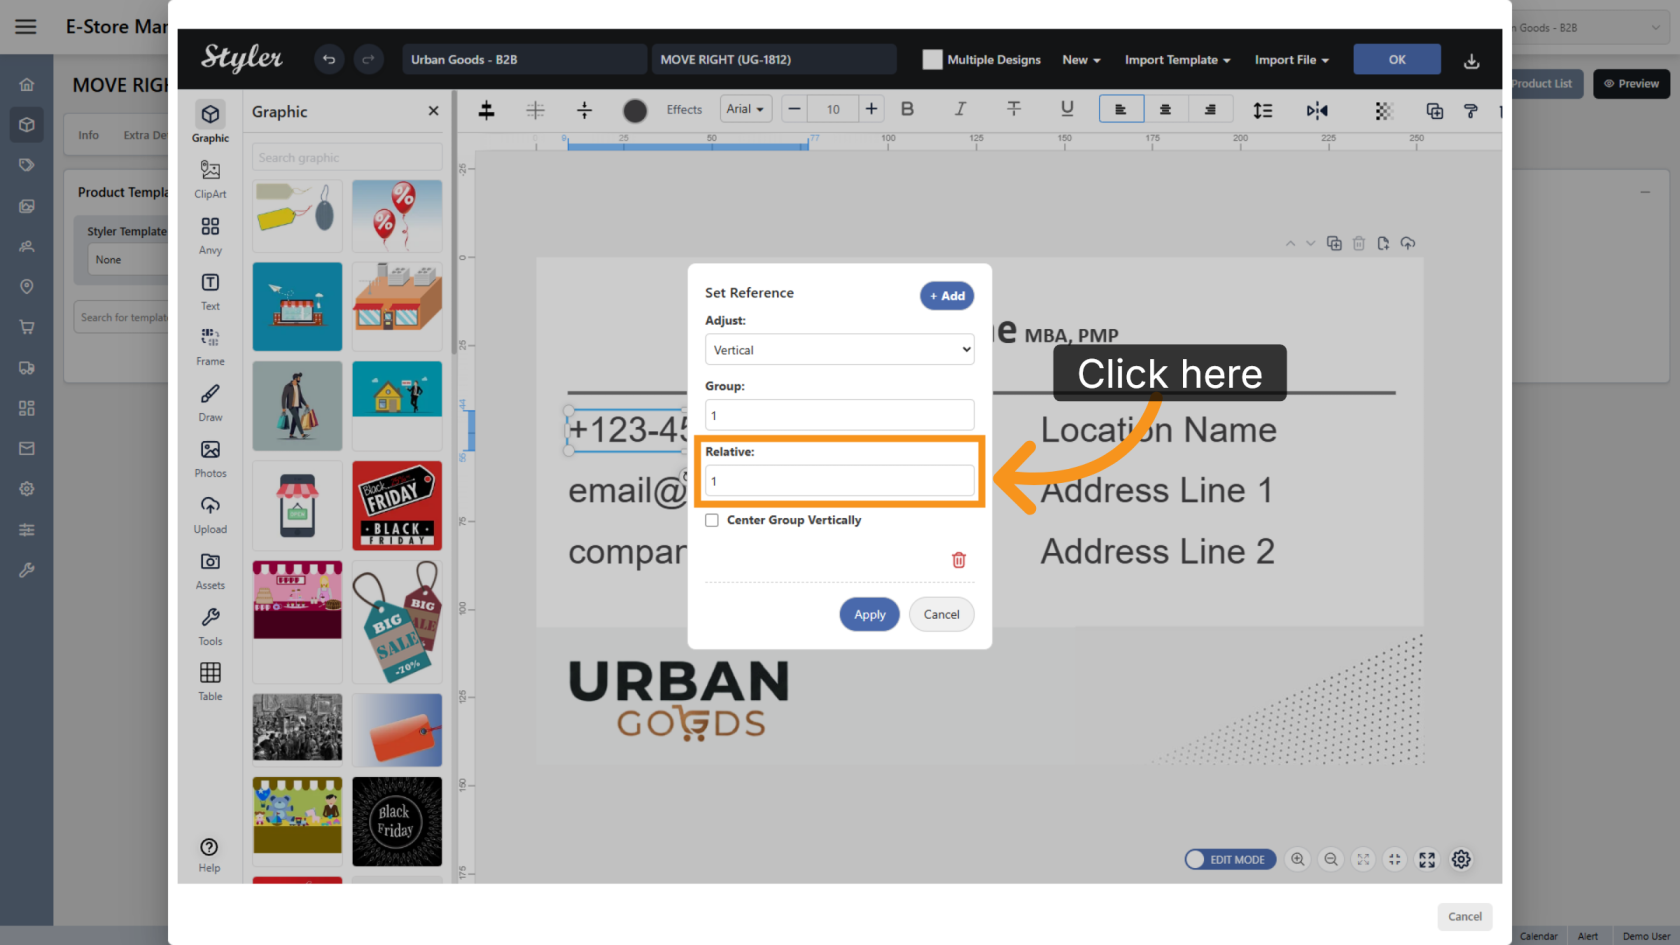Open the Graphic tool in Styler sidebar

pos(210,122)
